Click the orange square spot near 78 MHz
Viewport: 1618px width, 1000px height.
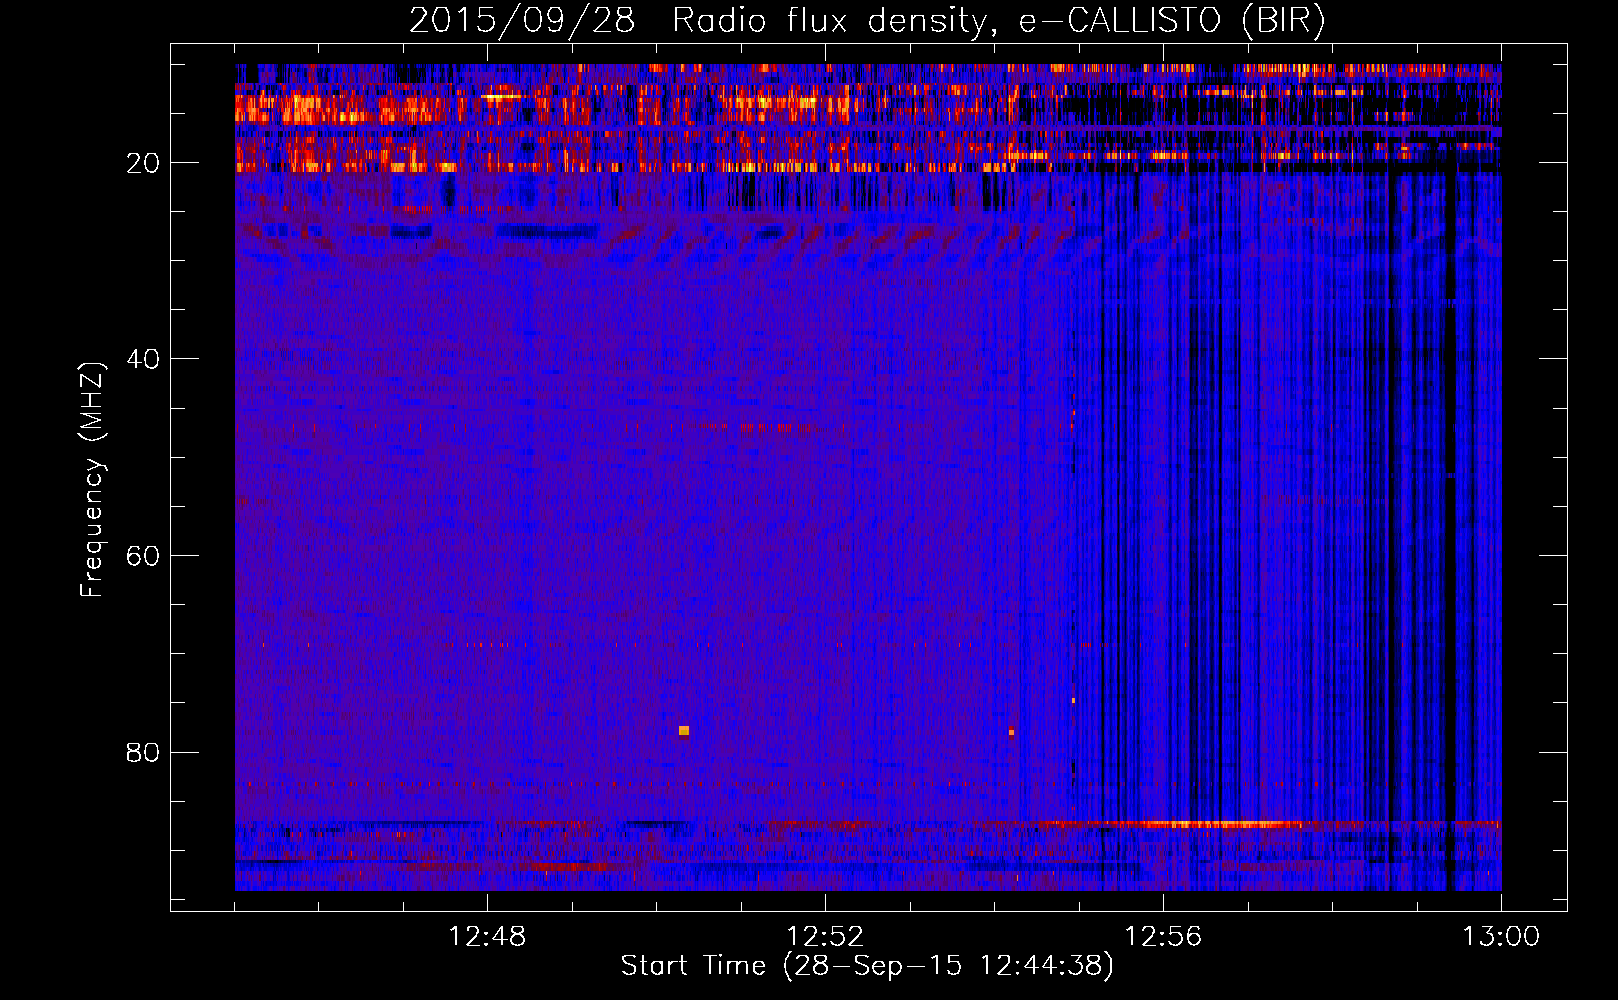[684, 731]
